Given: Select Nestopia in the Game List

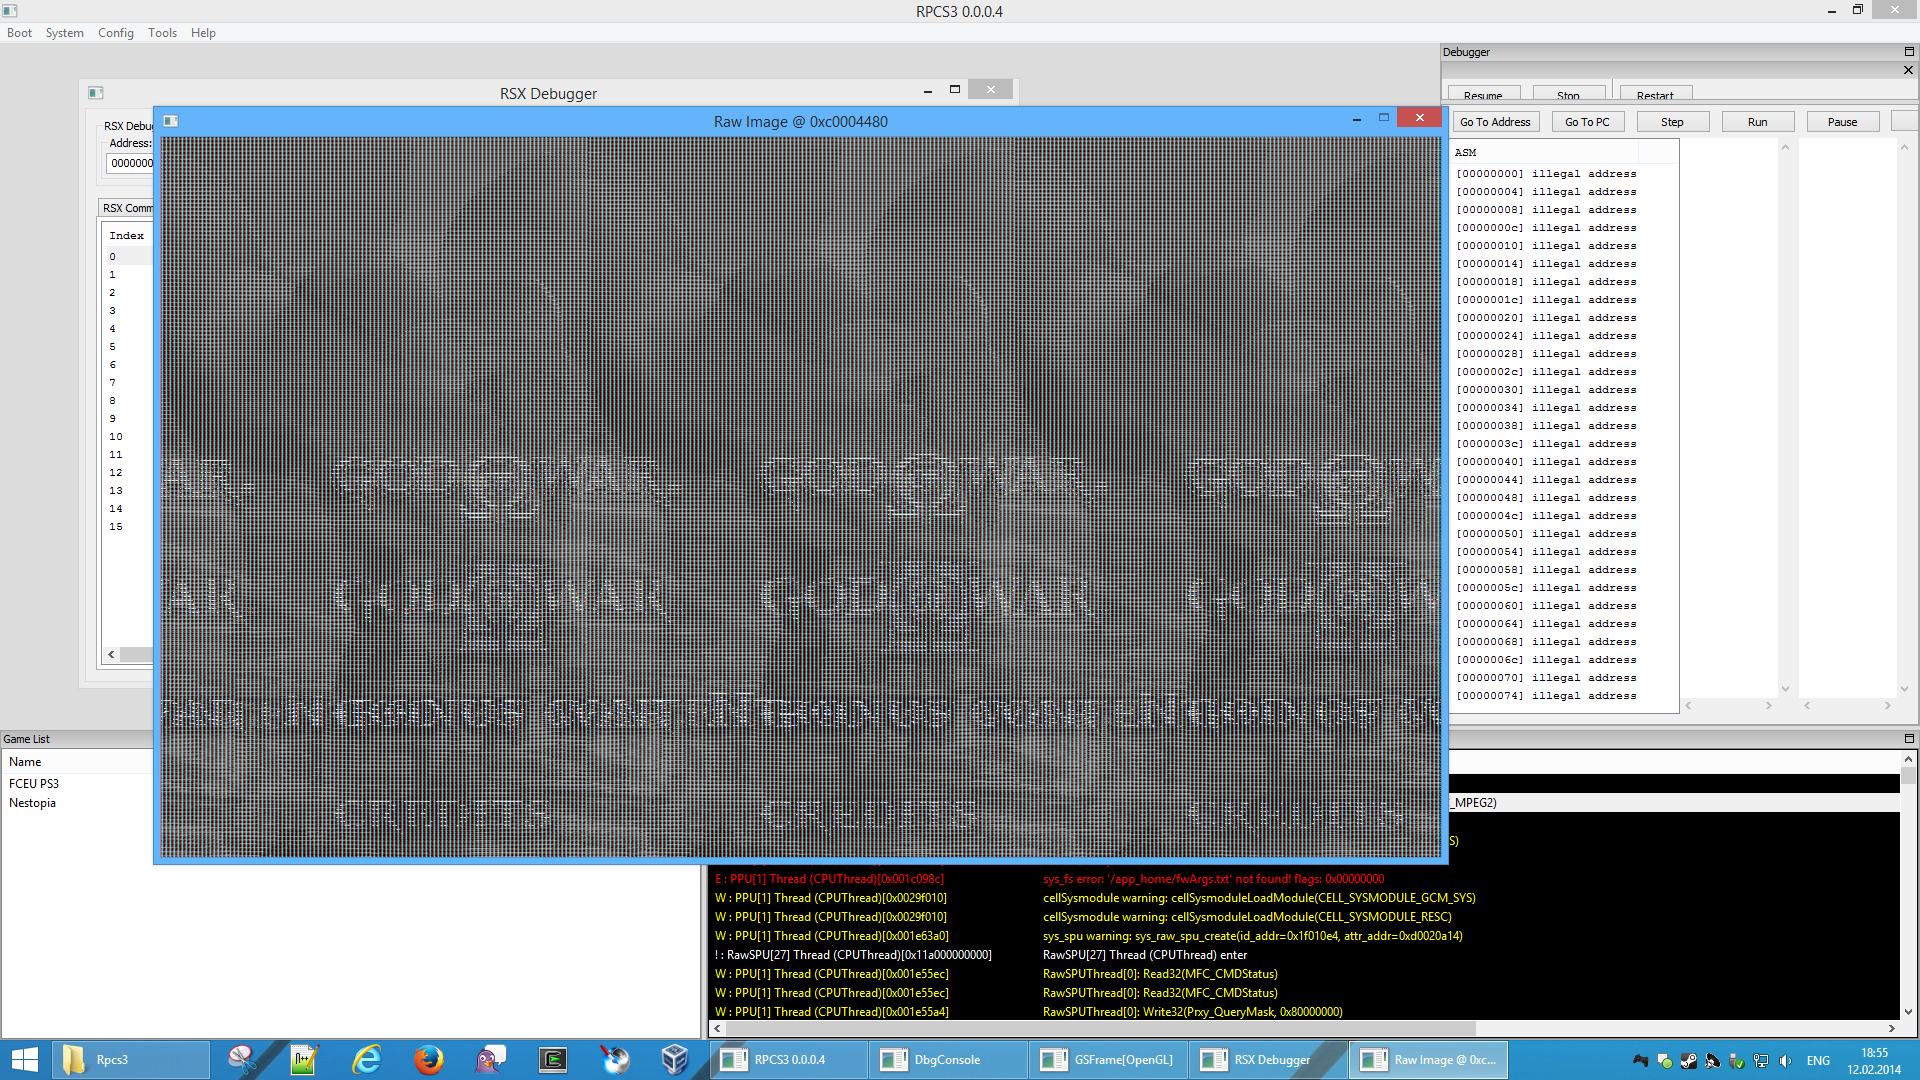Looking at the screenshot, I should click(x=32, y=803).
